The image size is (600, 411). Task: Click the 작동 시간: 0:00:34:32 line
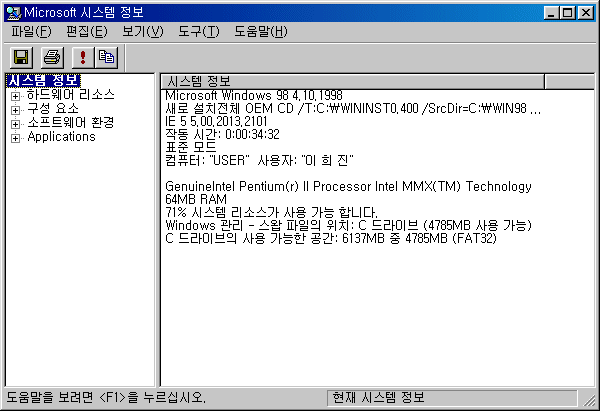pos(222,135)
